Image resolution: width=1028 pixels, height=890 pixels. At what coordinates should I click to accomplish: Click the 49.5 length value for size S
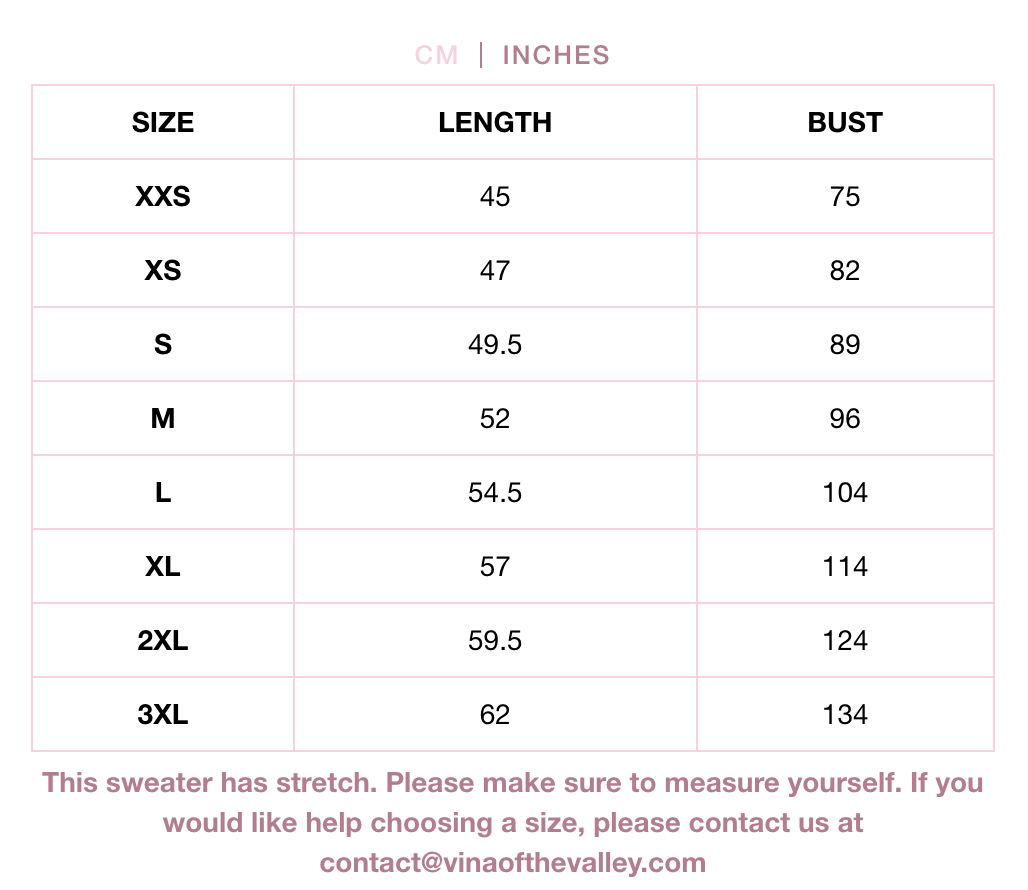[x=495, y=345]
